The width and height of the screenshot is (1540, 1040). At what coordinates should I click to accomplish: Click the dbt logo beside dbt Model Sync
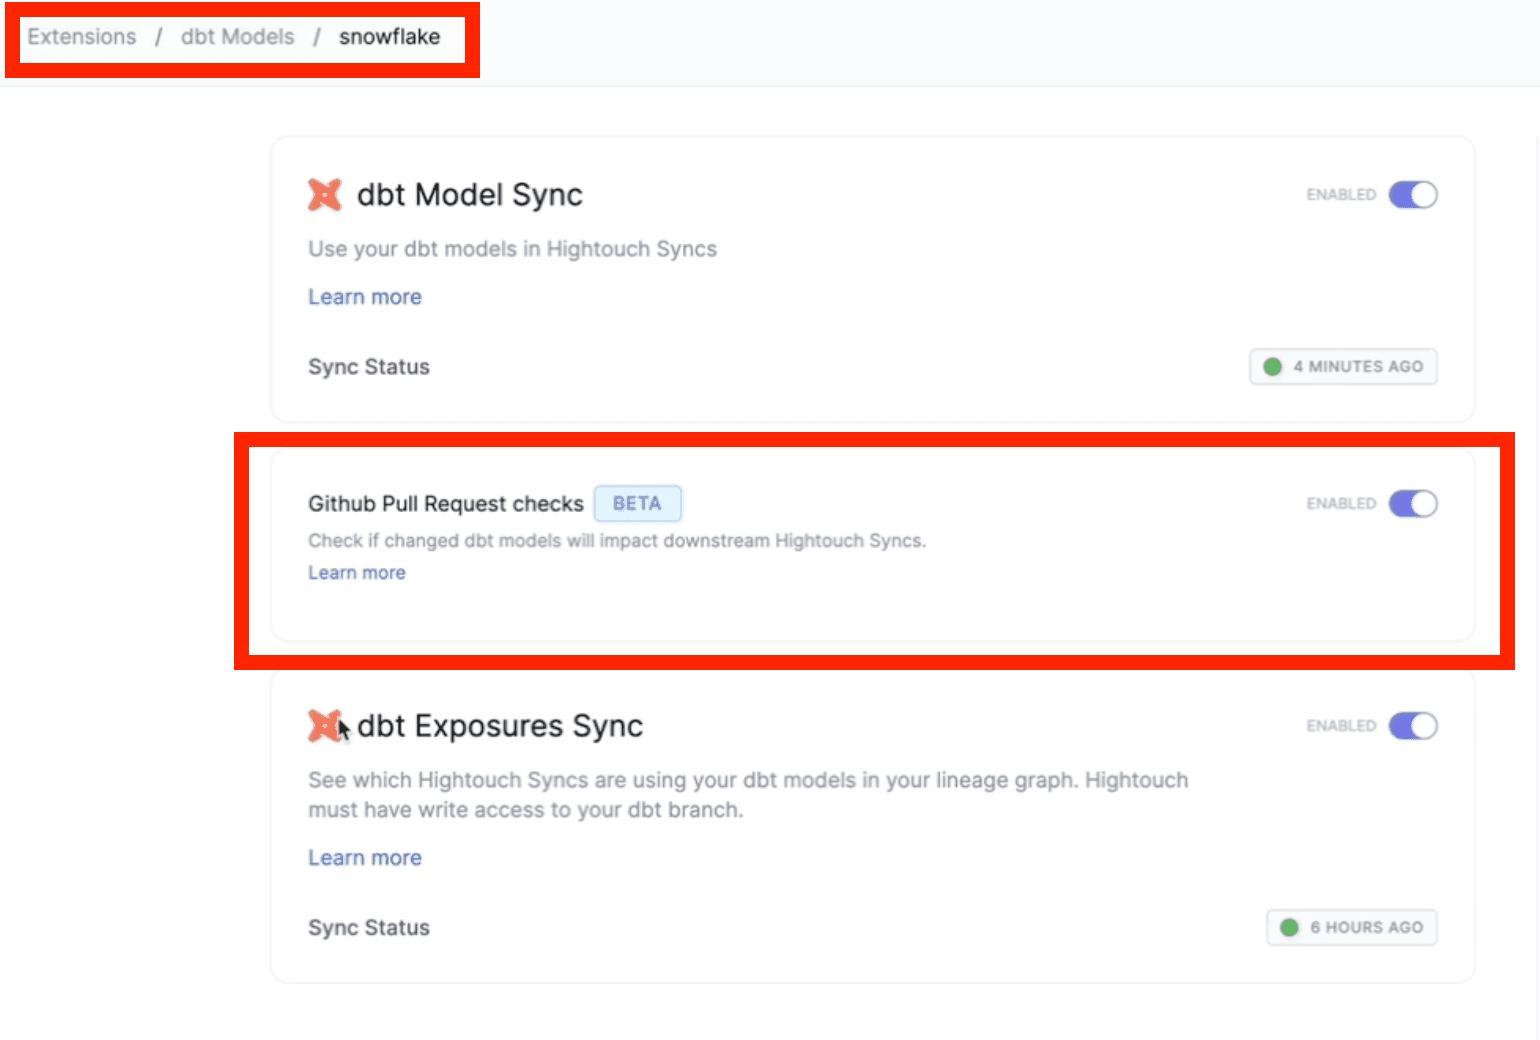coord(324,195)
